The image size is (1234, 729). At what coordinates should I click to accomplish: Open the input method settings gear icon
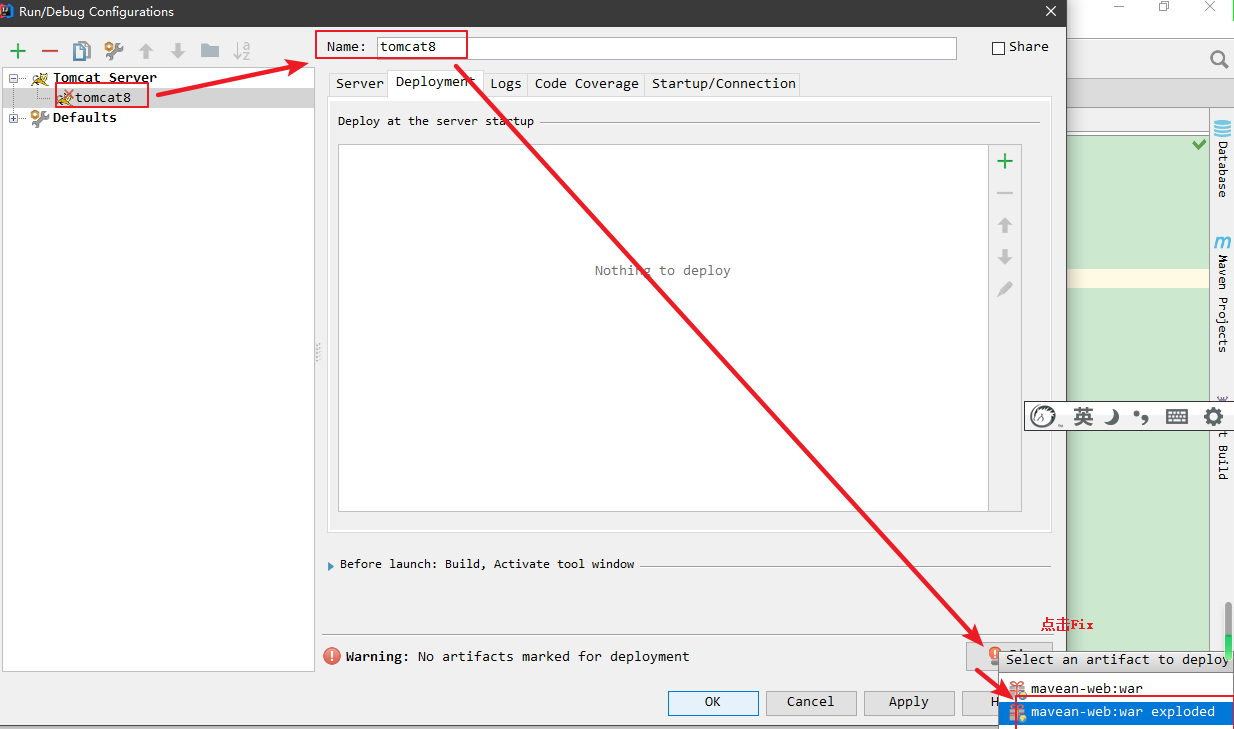tap(1213, 416)
